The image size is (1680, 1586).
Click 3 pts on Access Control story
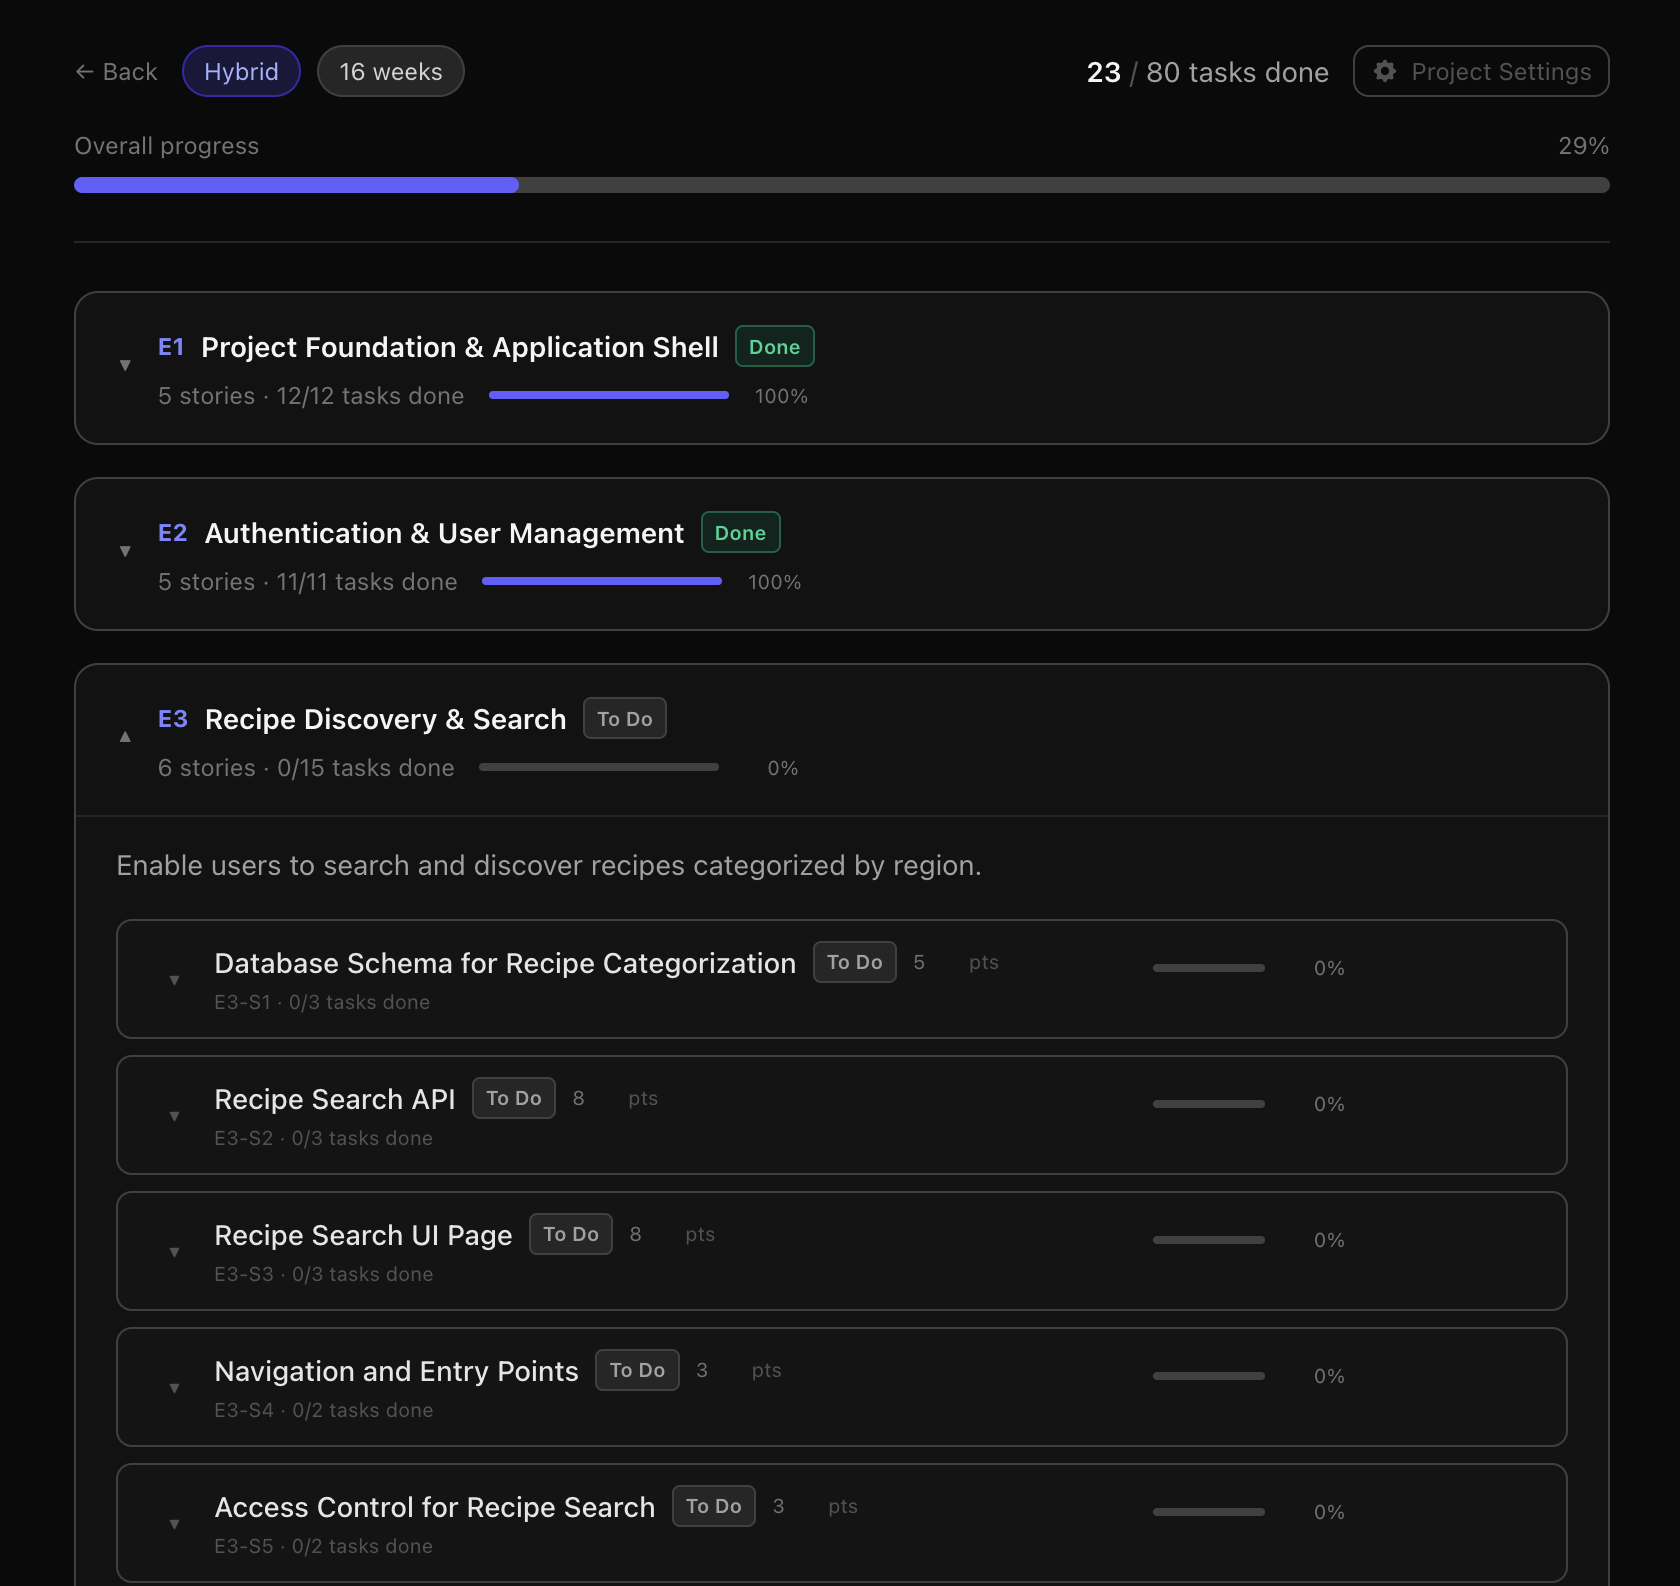tap(815, 1506)
